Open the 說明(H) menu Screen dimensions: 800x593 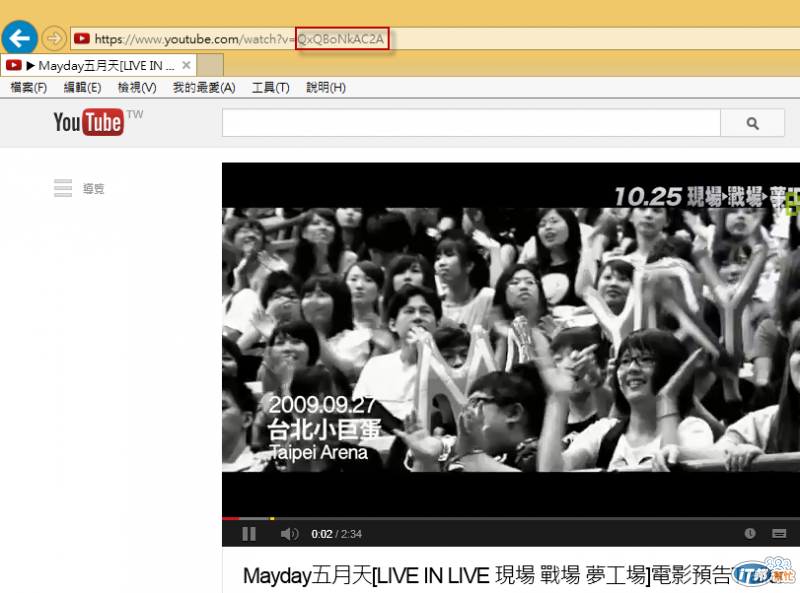point(326,88)
